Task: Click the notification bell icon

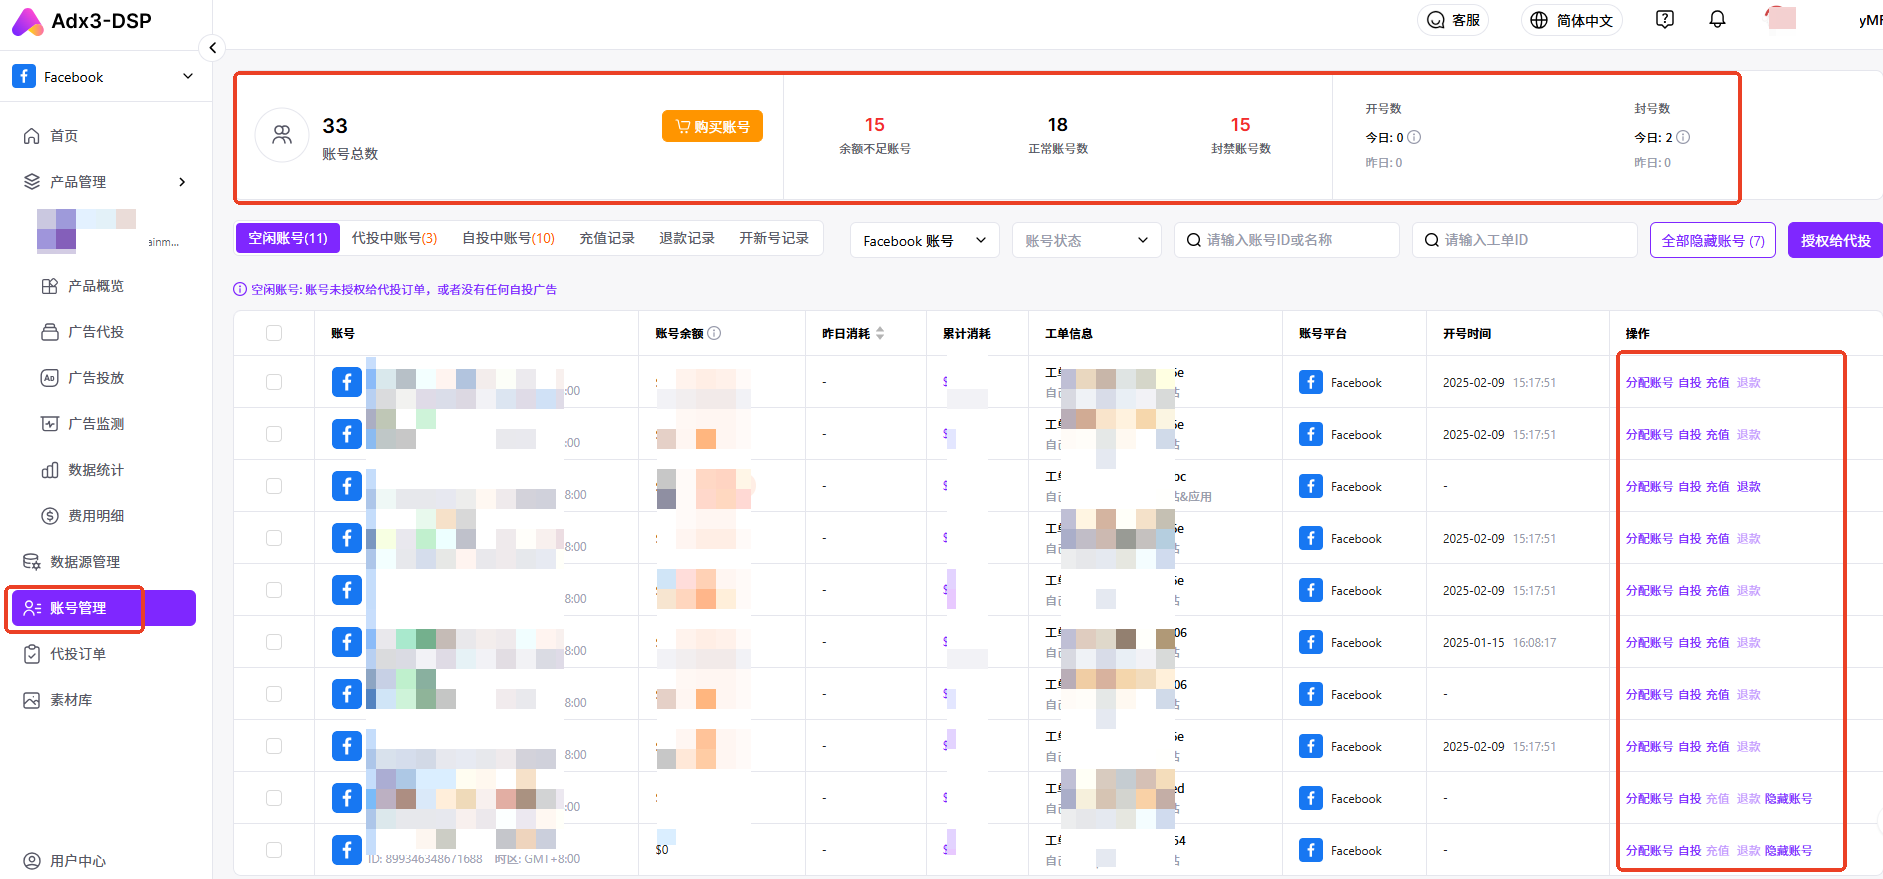Action: point(1717,20)
